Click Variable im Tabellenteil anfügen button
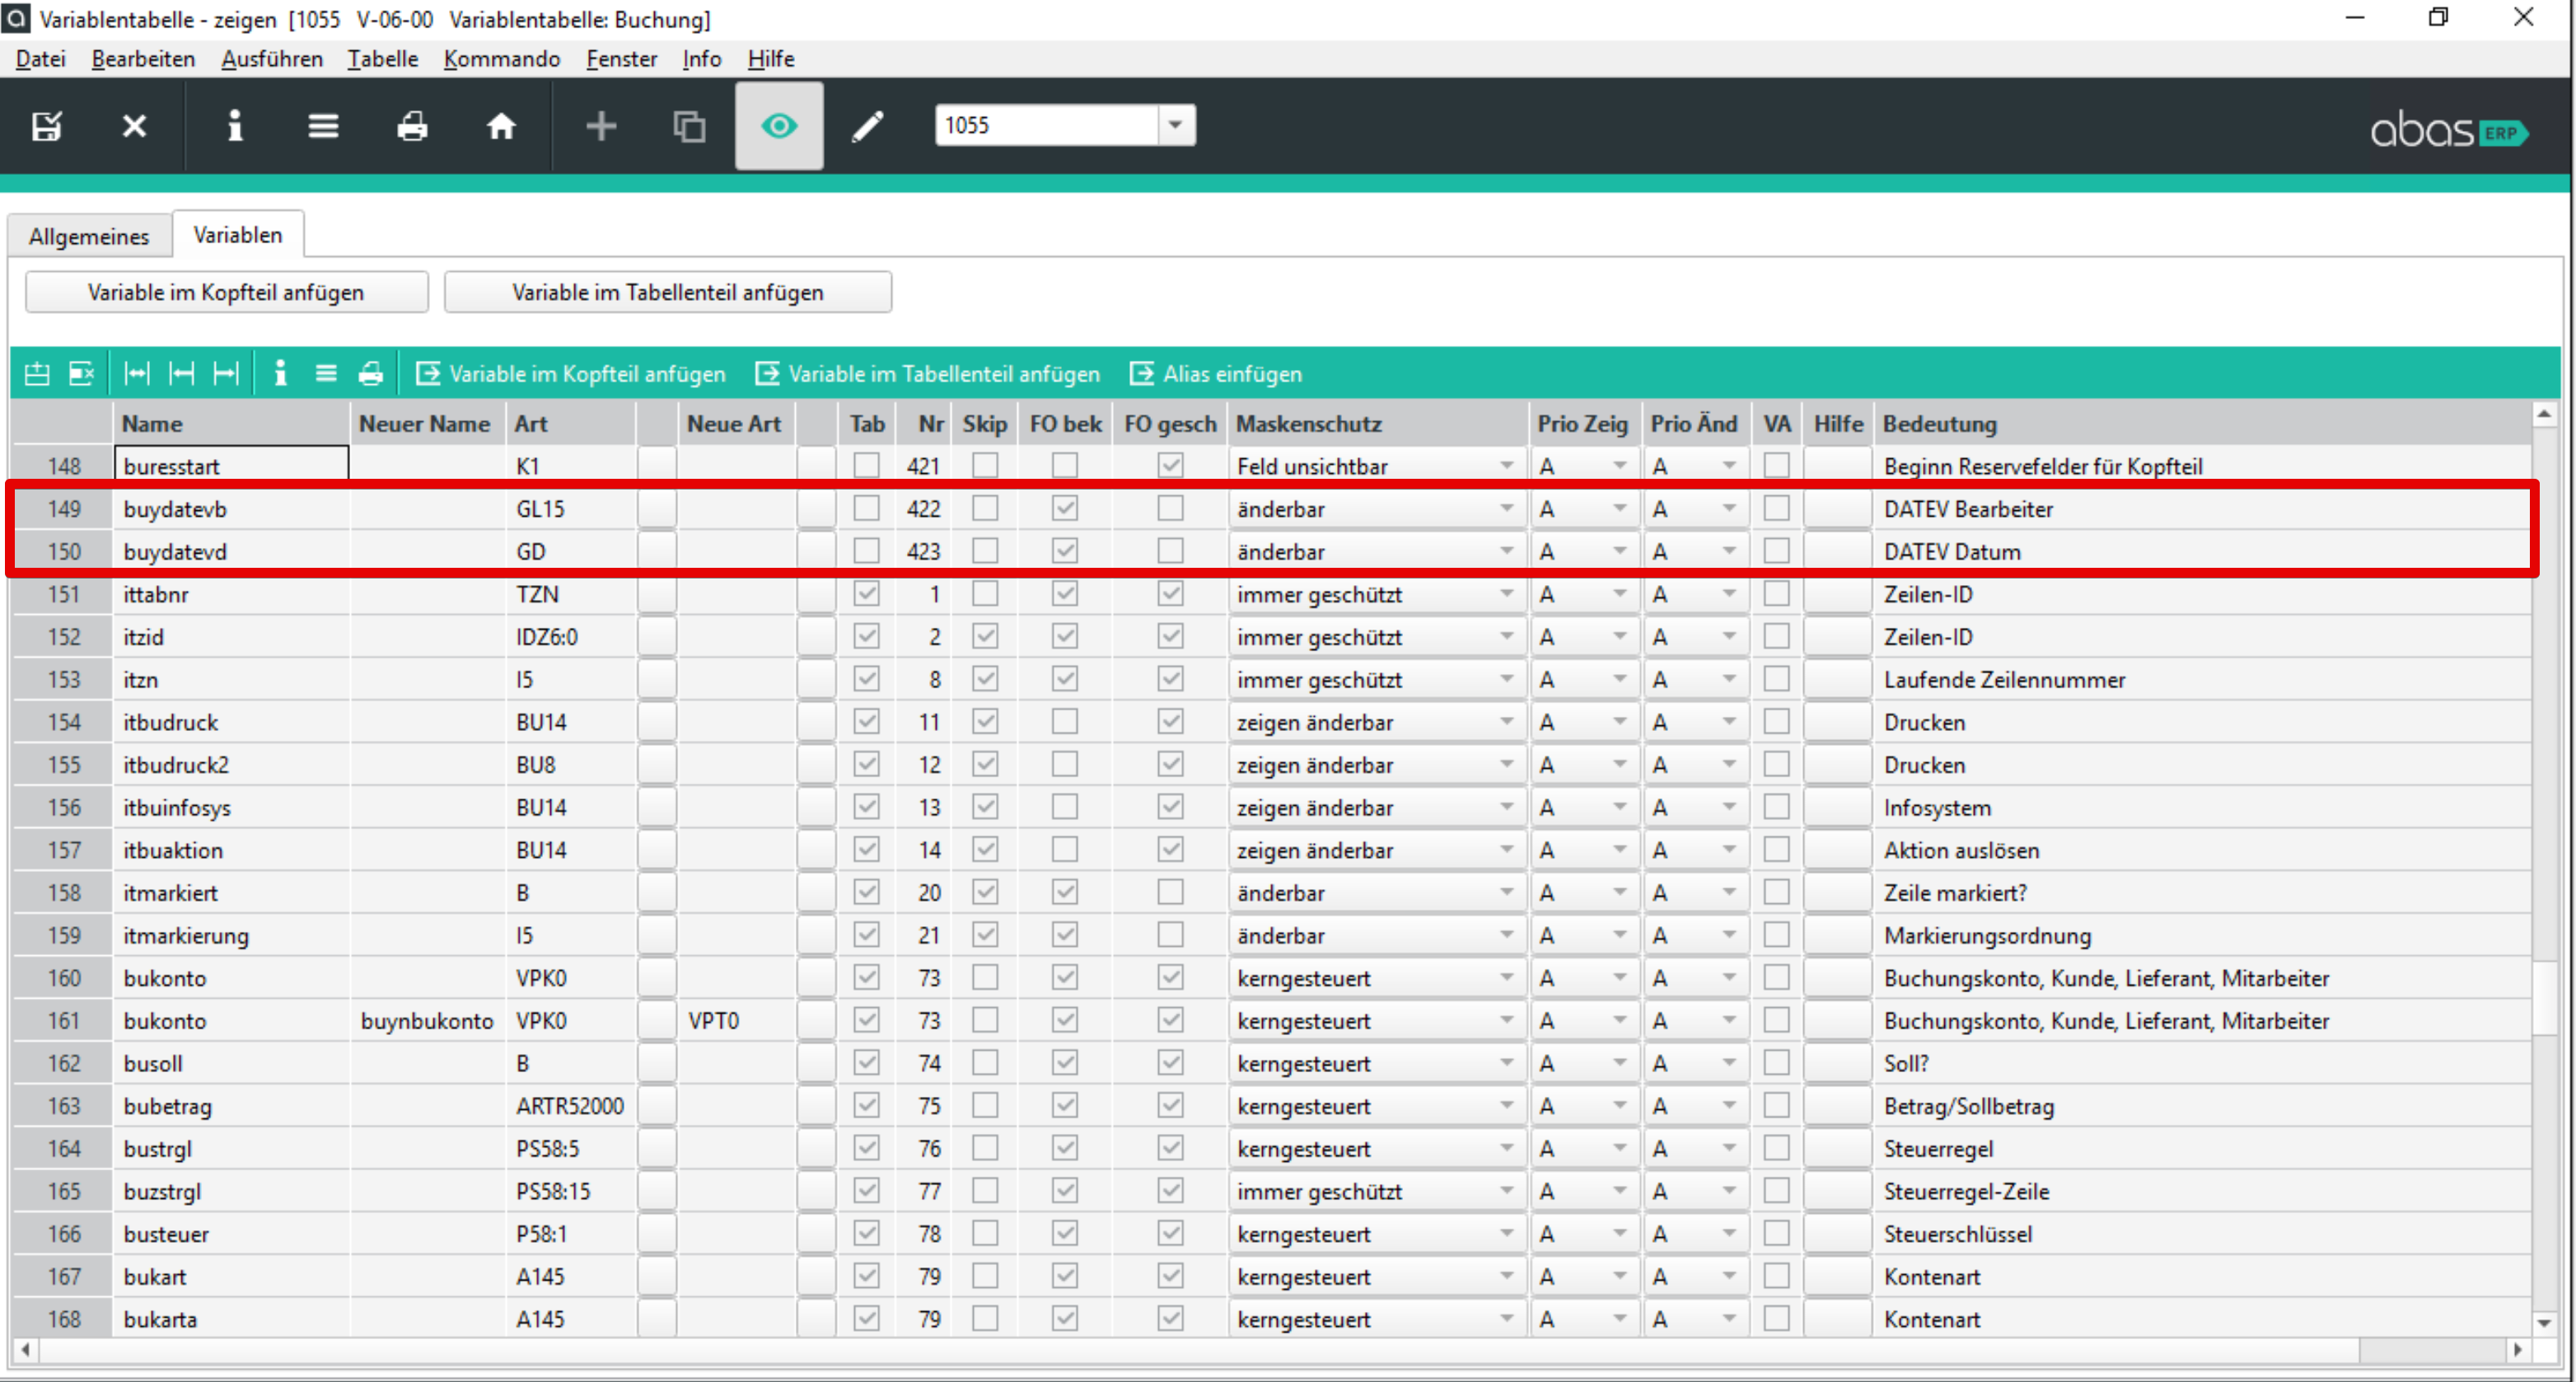This screenshot has width=2576, height=1382. [667, 292]
